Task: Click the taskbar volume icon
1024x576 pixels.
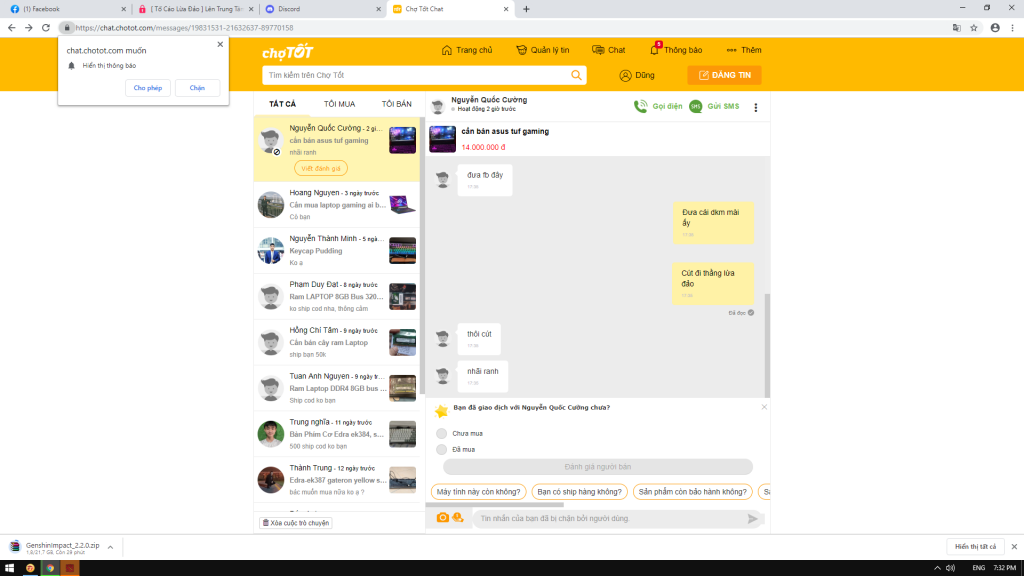Action: [950, 568]
